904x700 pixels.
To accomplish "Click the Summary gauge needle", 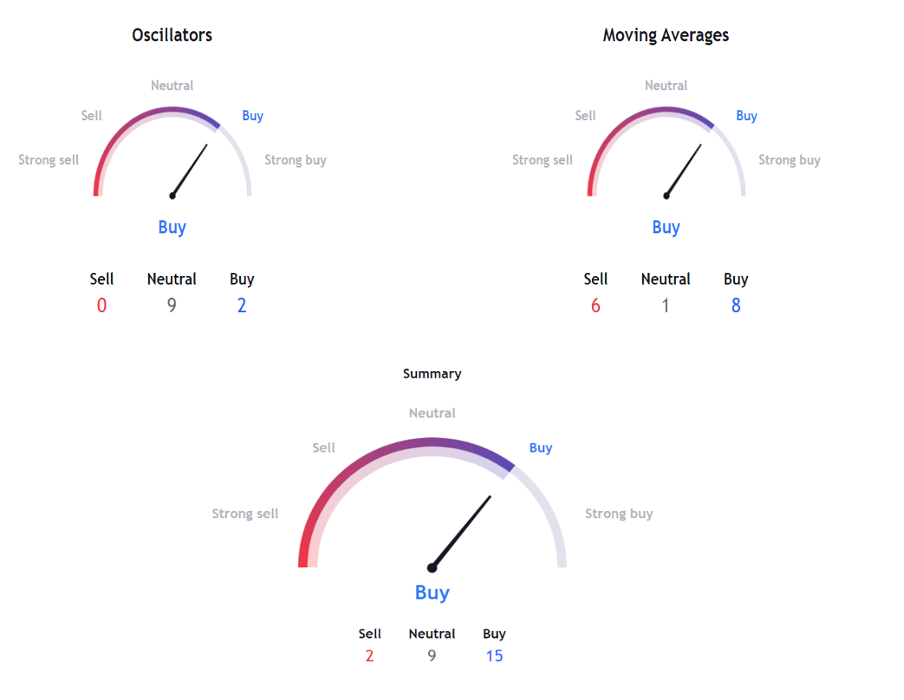I will [x=460, y=533].
